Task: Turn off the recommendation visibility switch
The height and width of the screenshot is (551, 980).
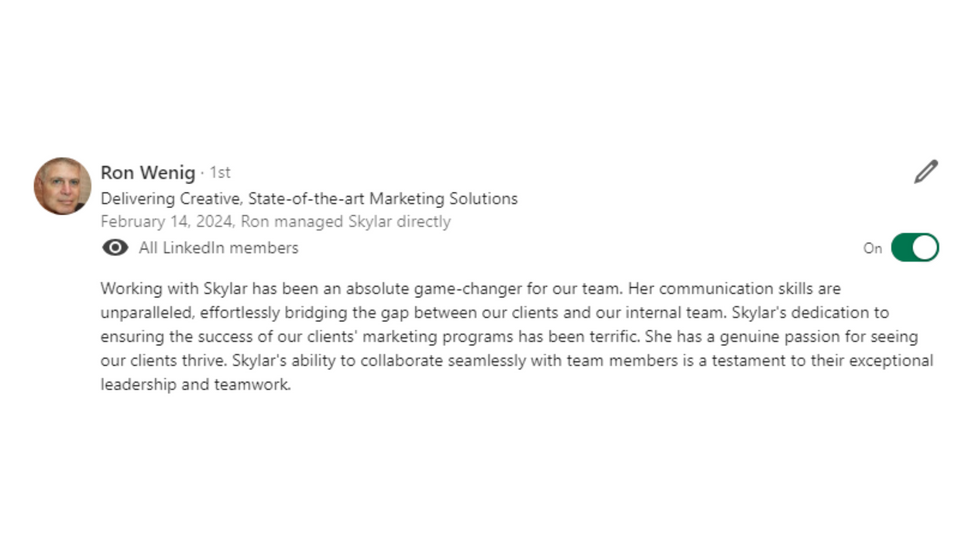Action: (x=914, y=247)
